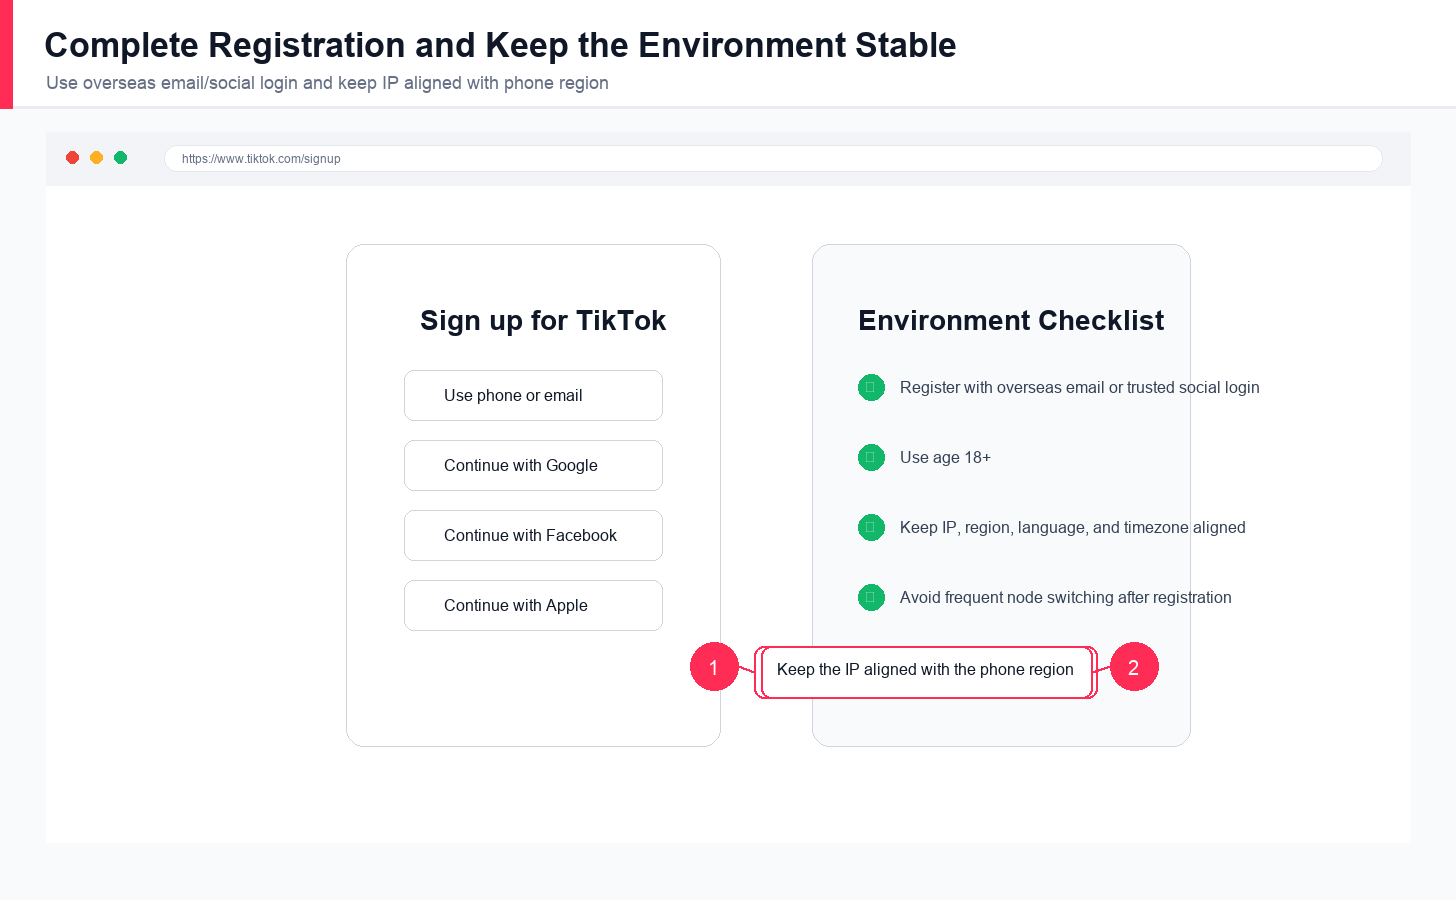Click the 'Complete Registration and Keep the Environment Stable' title
The image size is (1456, 900).
(500, 45)
